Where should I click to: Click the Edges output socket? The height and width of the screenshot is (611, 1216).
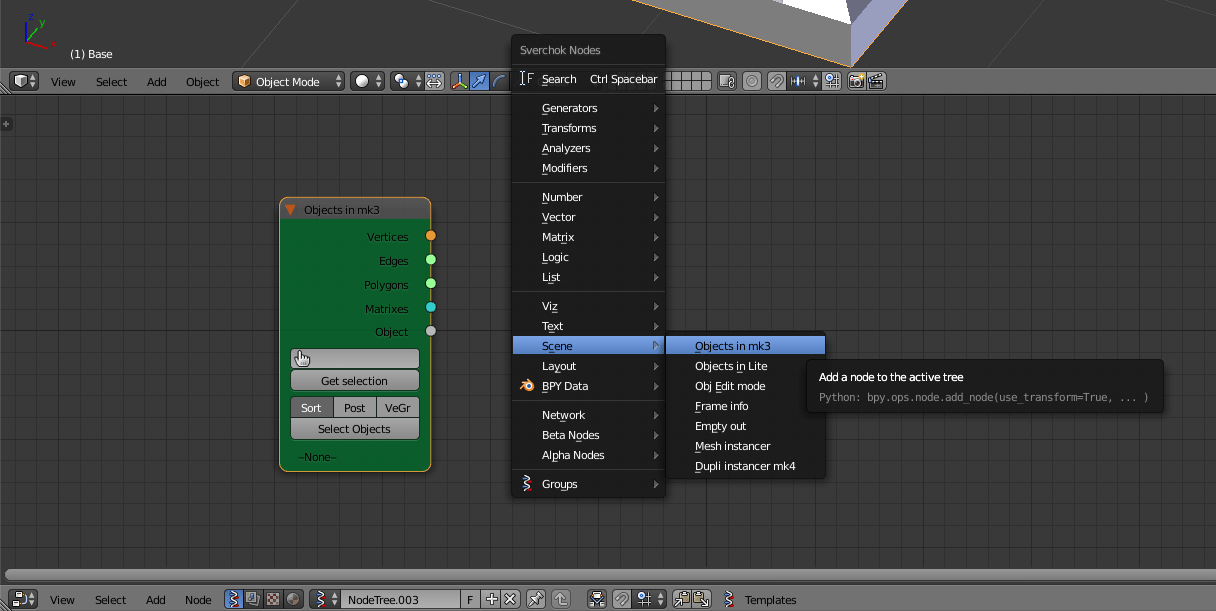tap(431, 260)
